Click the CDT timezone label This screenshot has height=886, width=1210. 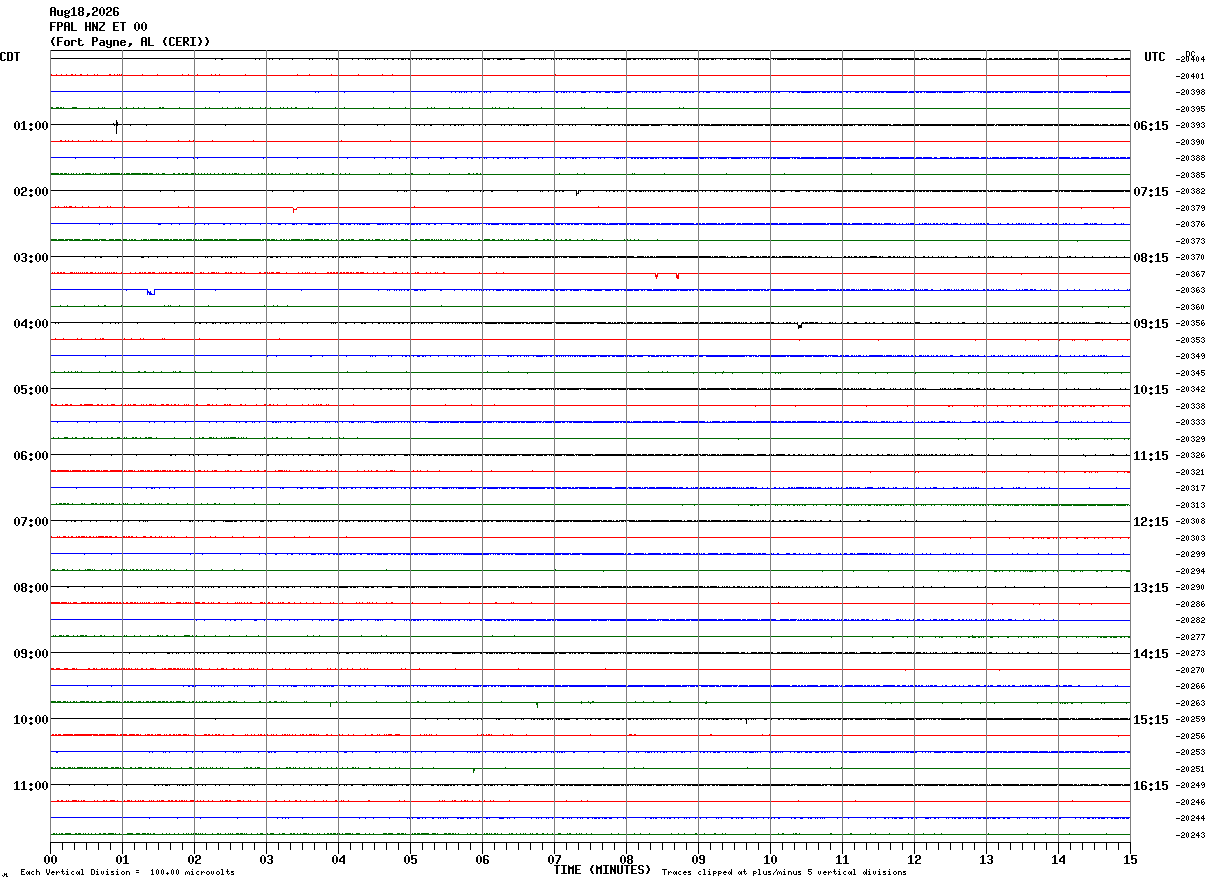[10, 57]
